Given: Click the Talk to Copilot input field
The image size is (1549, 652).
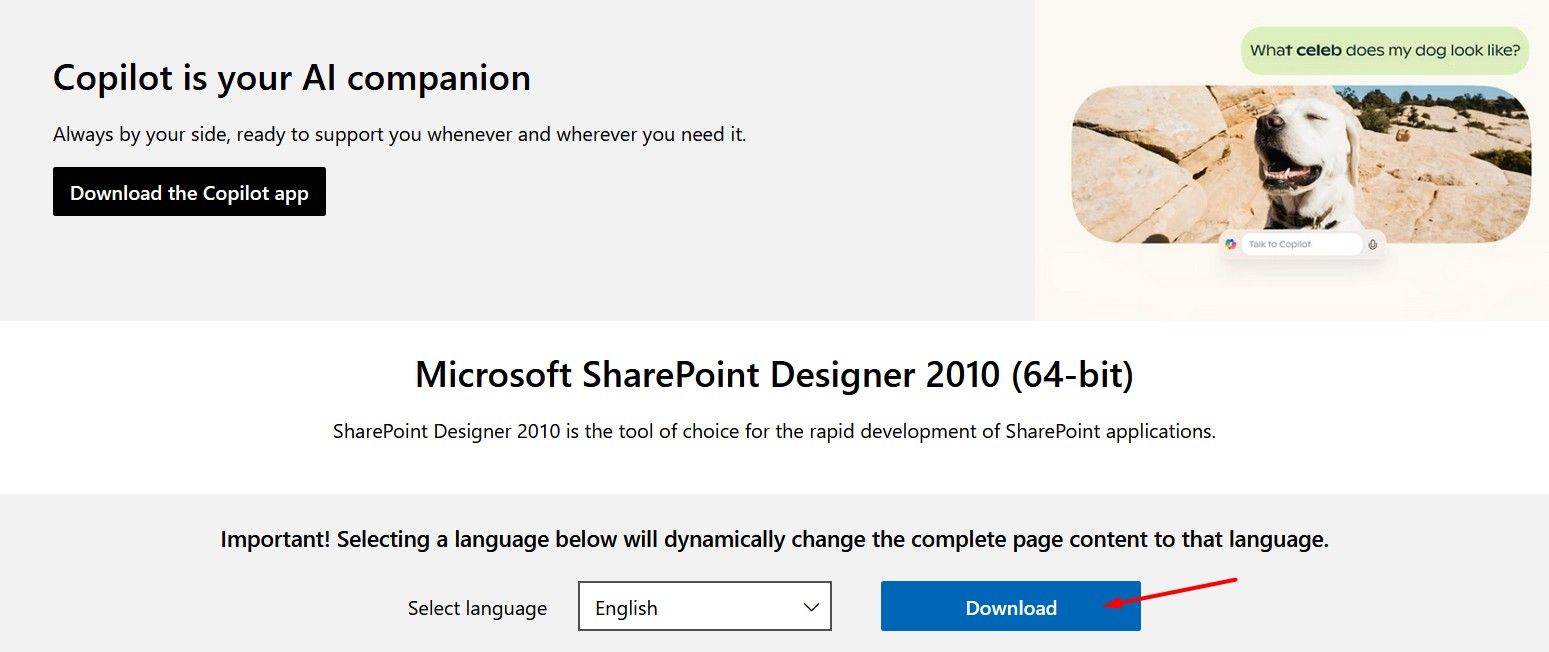Looking at the screenshot, I should [x=1300, y=244].
